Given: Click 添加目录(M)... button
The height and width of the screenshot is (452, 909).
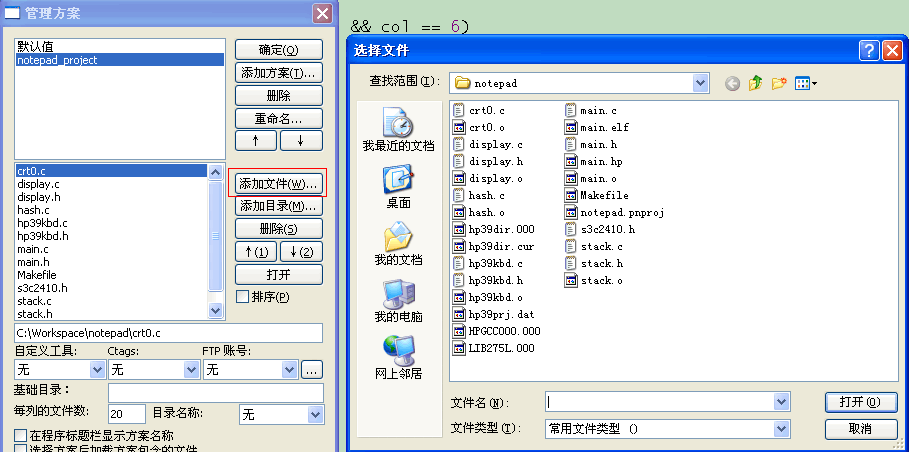Looking at the screenshot, I should [x=279, y=206].
